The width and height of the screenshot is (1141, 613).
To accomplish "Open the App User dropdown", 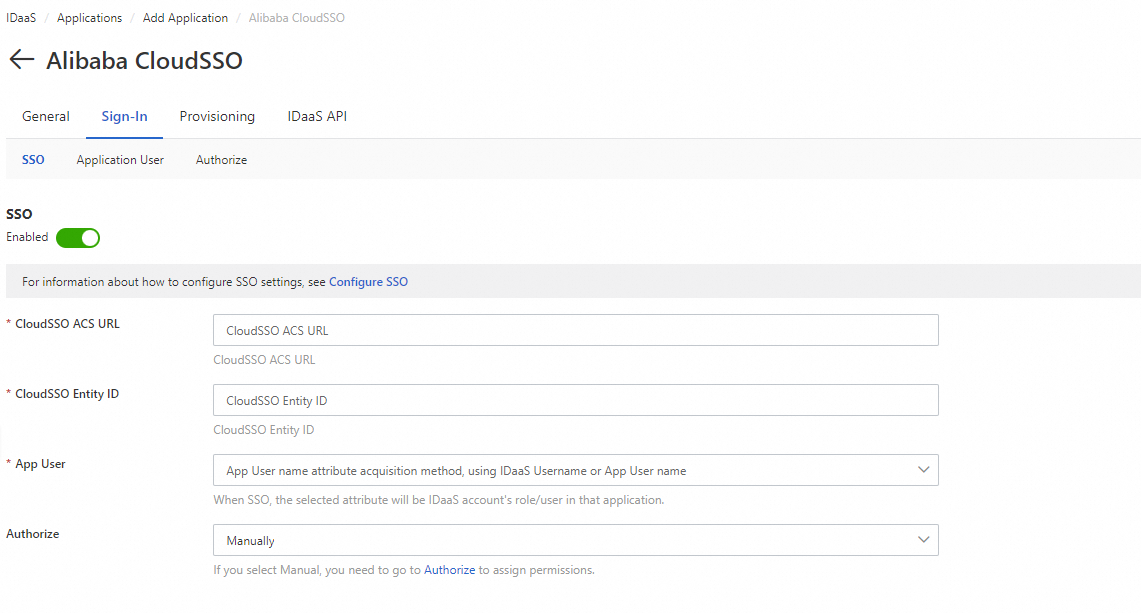I will pyautogui.click(x=576, y=470).
